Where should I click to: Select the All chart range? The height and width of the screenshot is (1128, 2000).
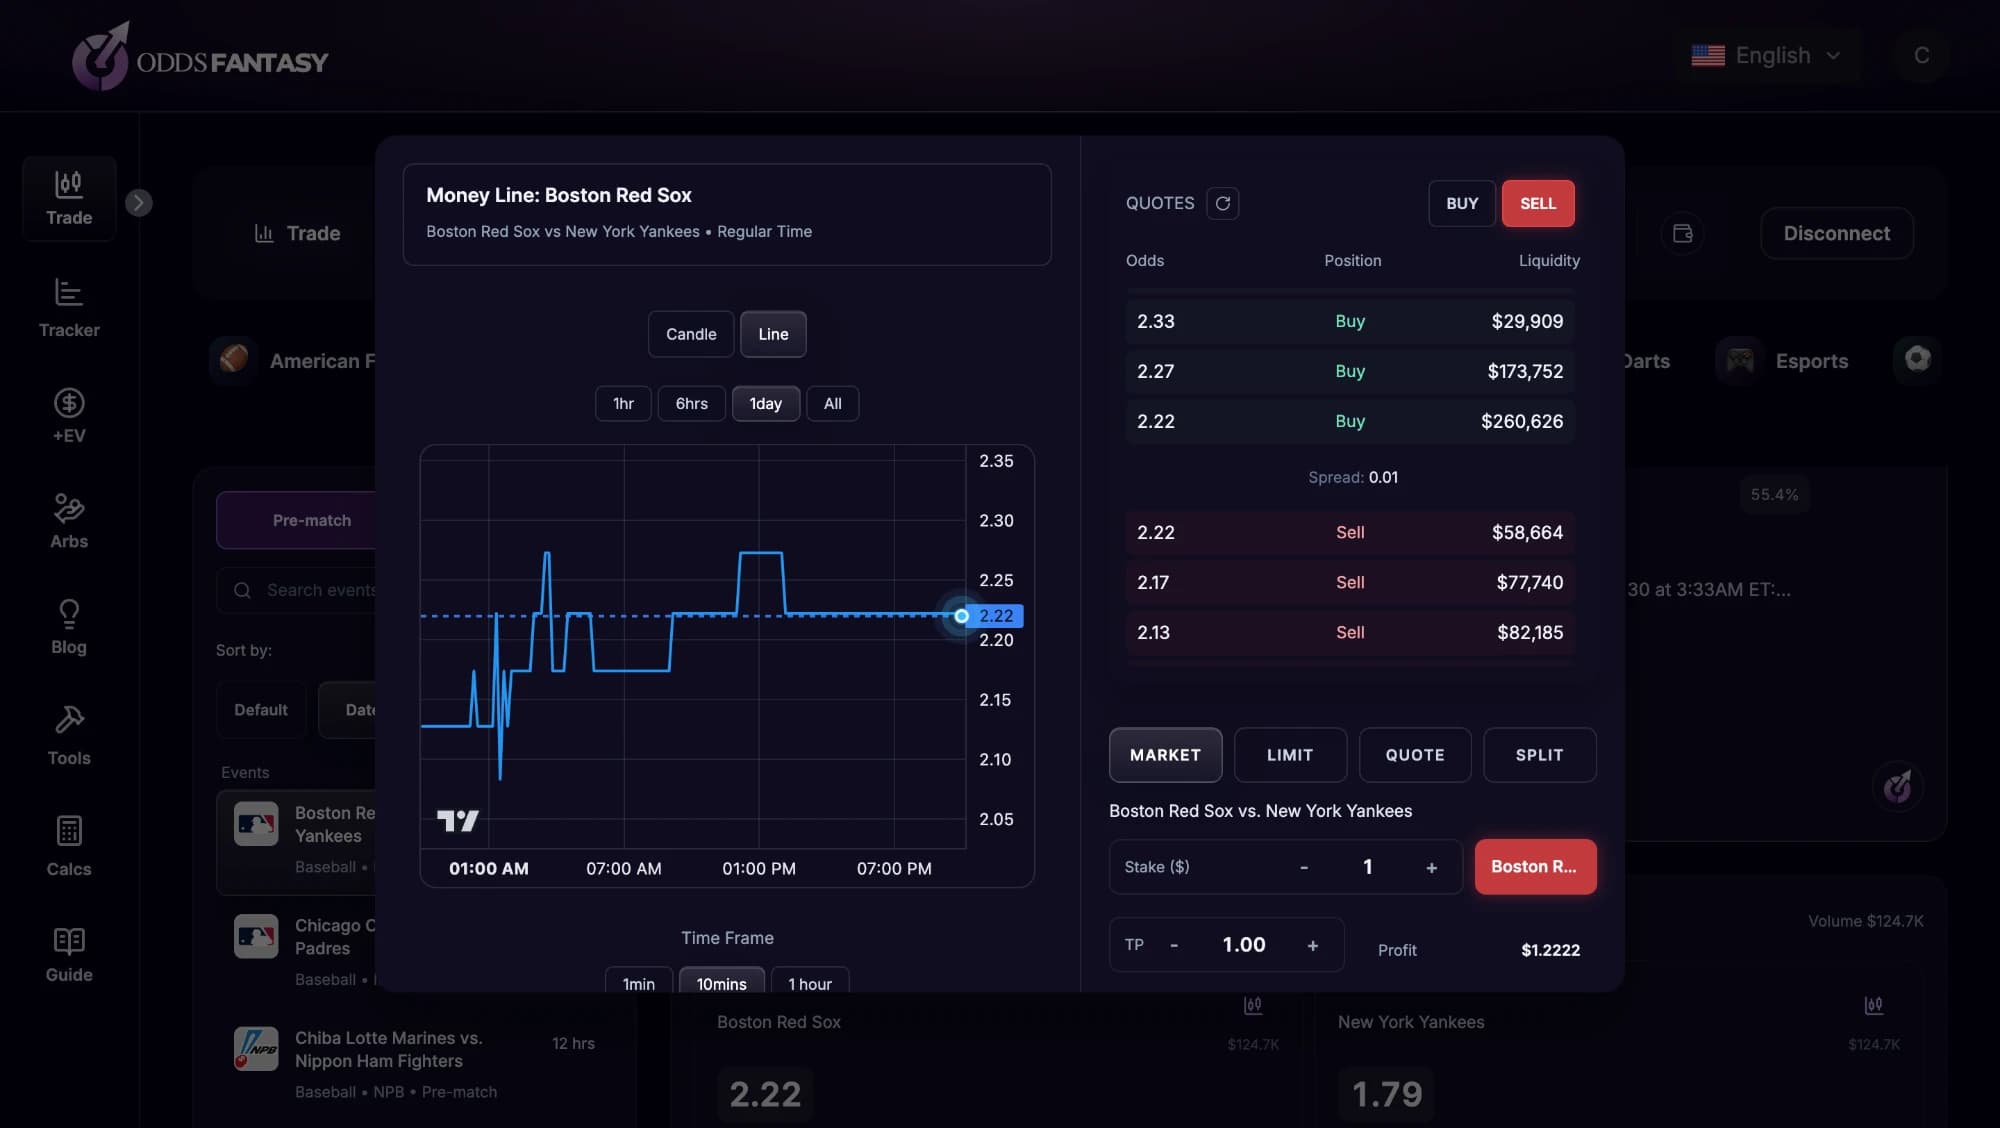[832, 403]
